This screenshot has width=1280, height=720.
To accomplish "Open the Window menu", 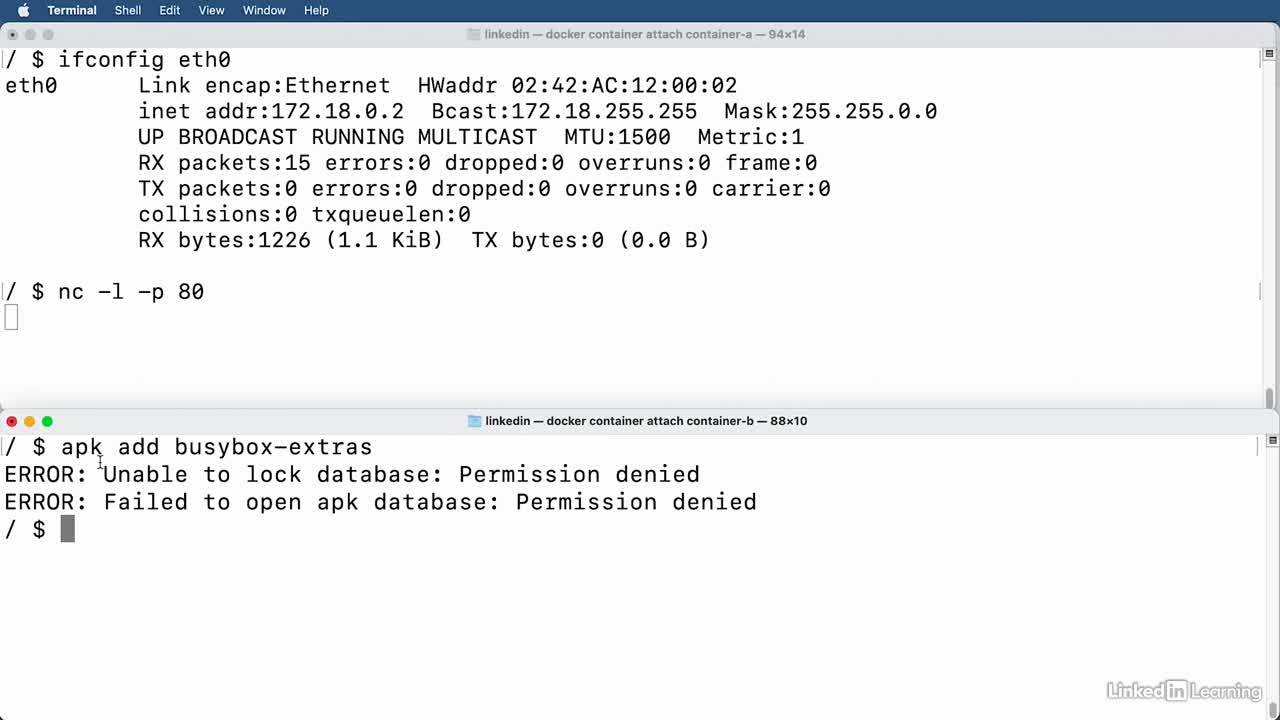I will (x=264, y=10).
